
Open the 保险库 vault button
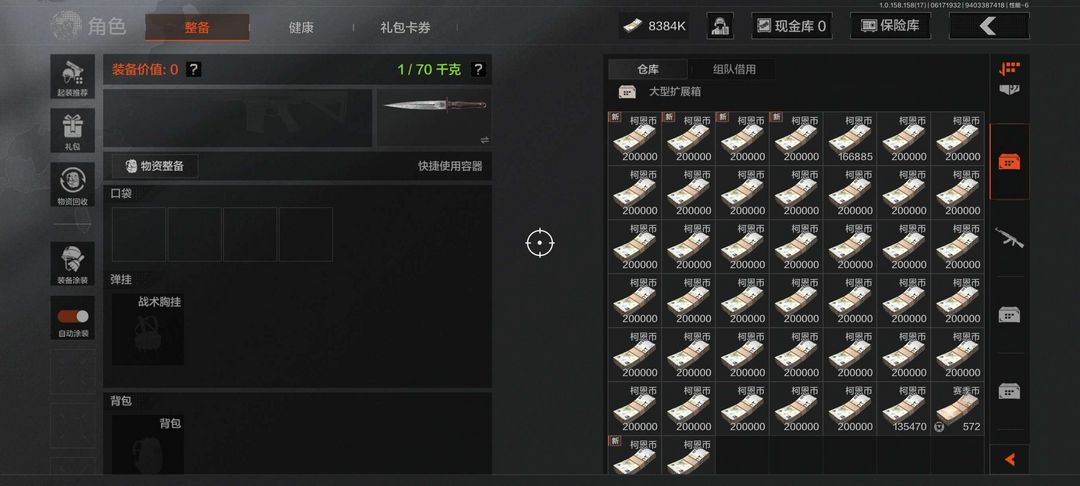(x=890, y=26)
